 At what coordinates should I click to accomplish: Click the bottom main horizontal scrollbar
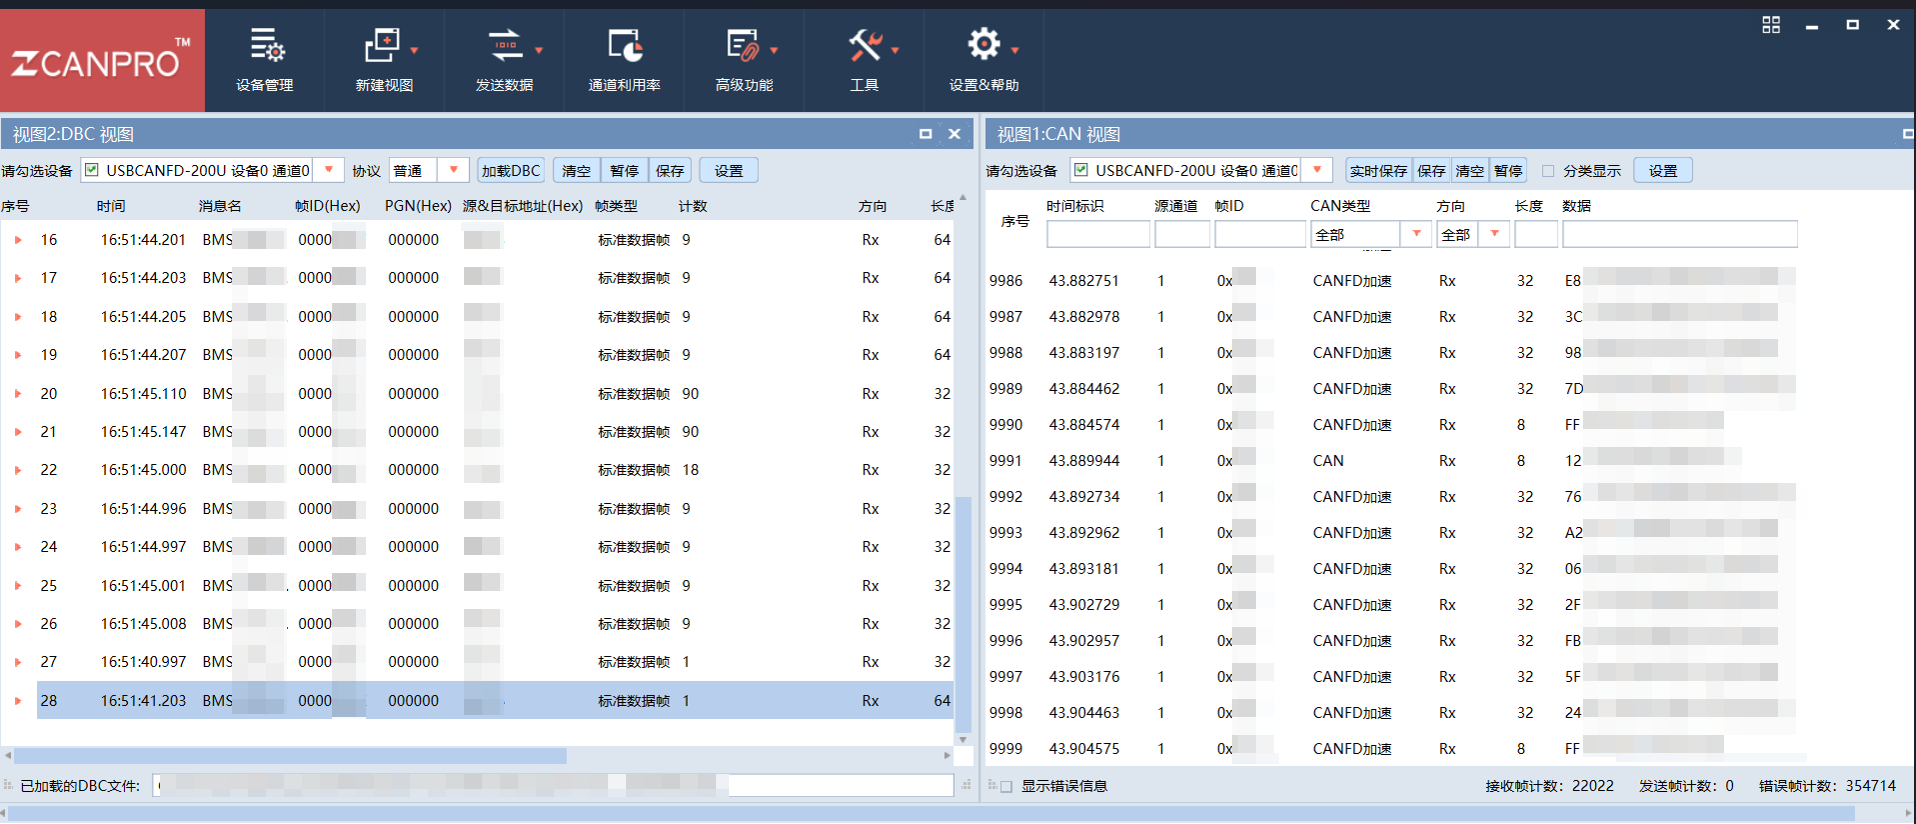point(930,814)
